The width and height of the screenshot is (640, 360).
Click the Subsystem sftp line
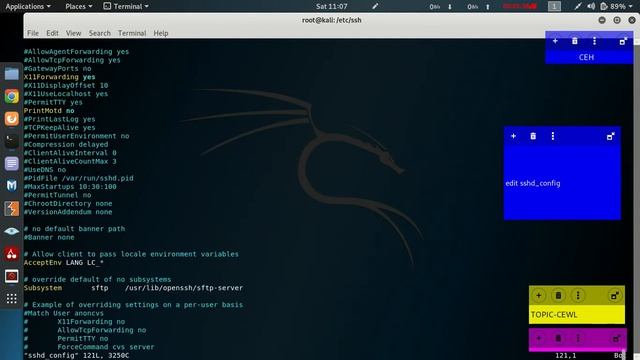133,288
